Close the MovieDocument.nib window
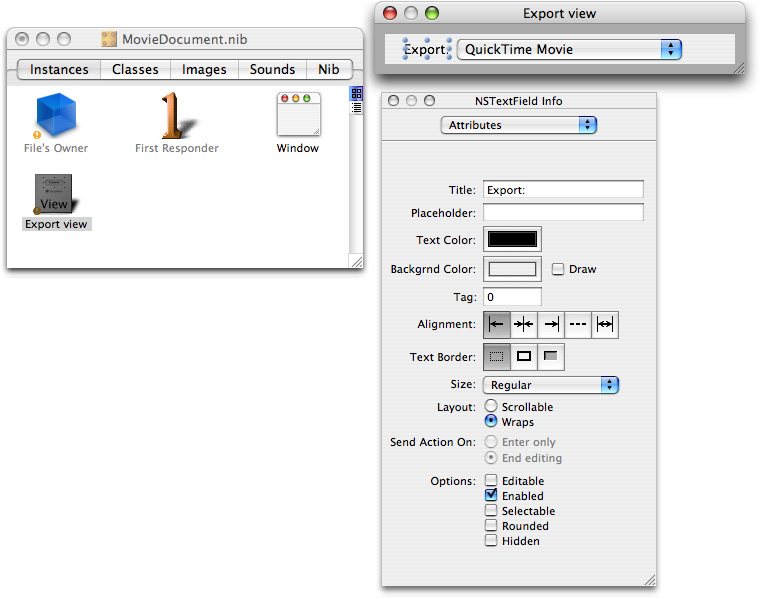 22,39
